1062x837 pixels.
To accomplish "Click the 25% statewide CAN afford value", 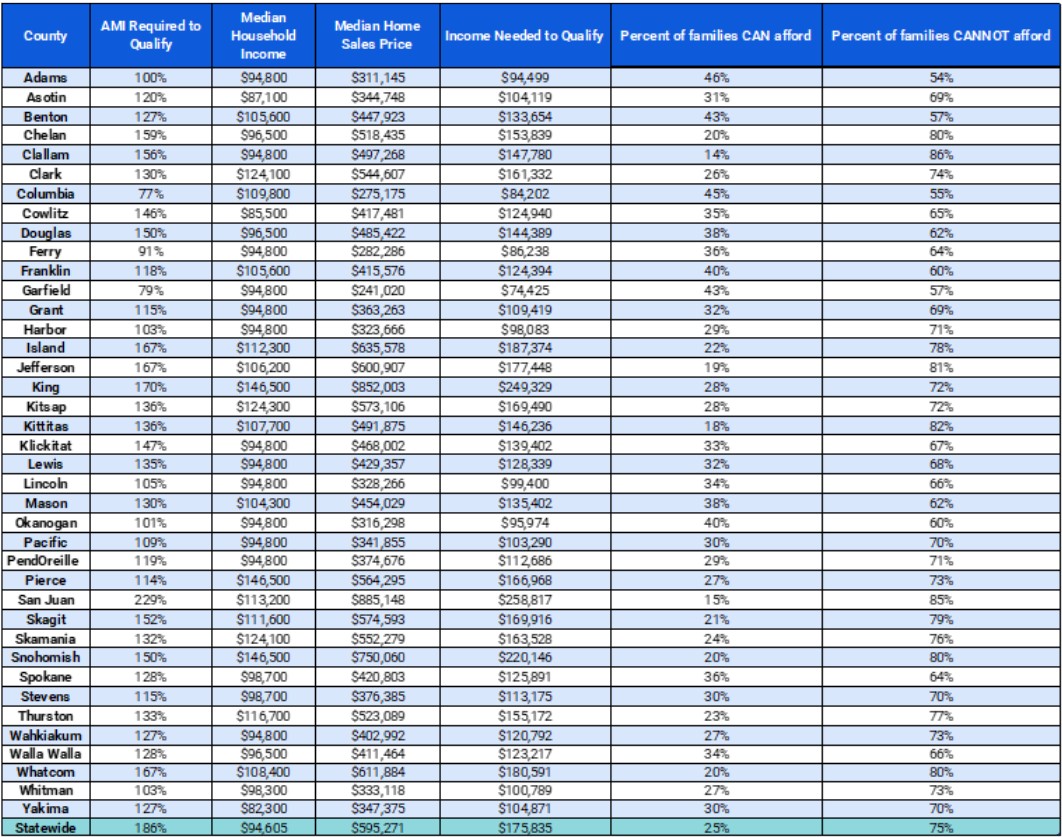I will [x=716, y=828].
